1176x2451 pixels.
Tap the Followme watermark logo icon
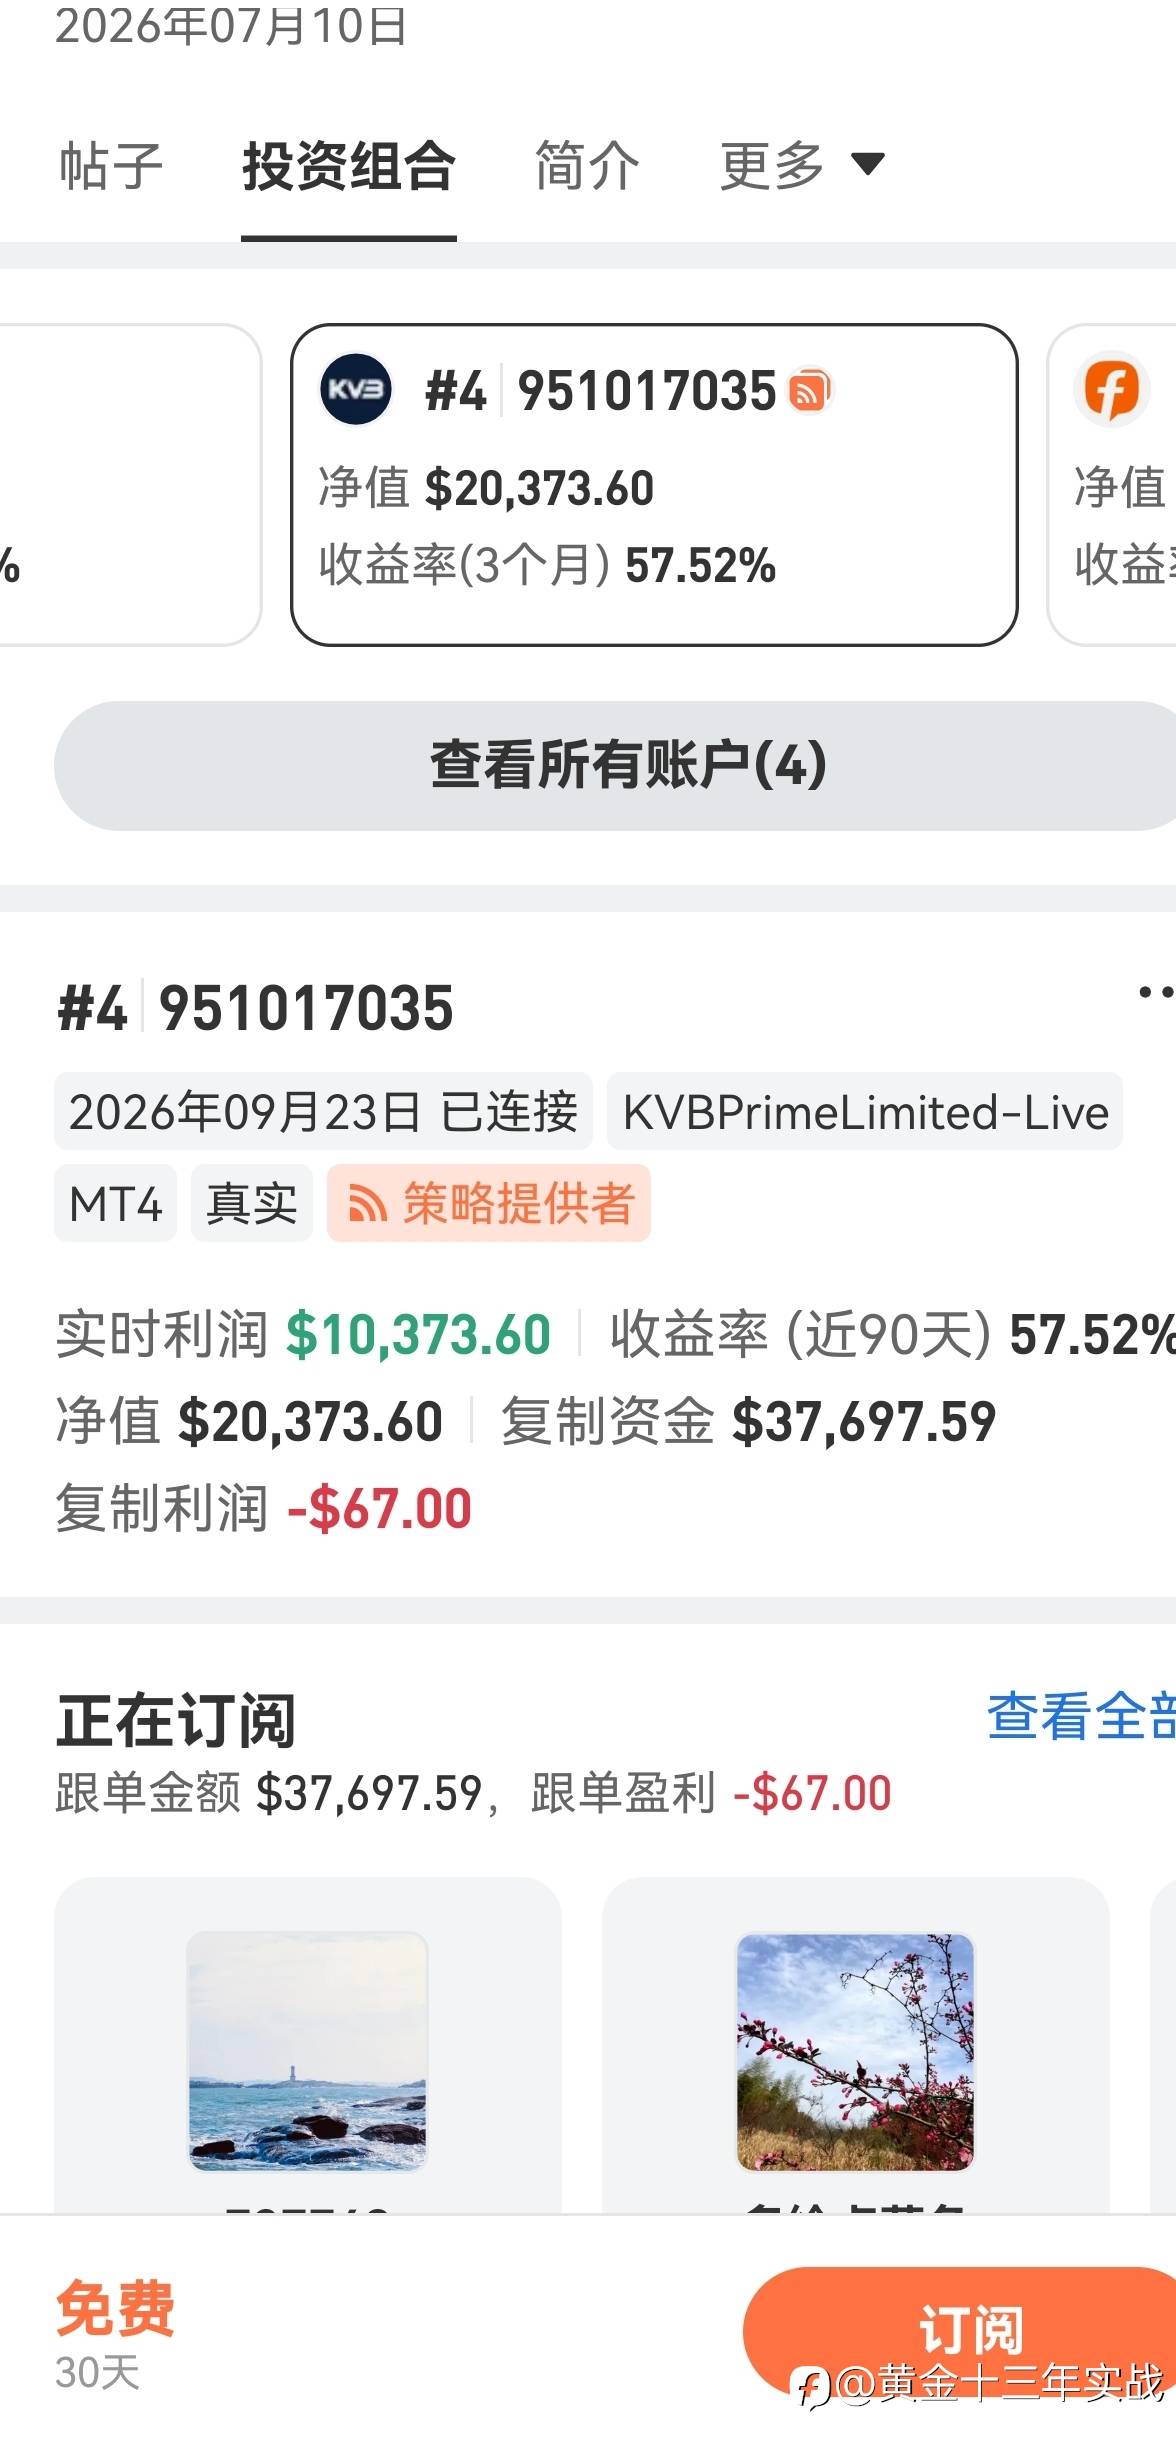click(810, 2386)
